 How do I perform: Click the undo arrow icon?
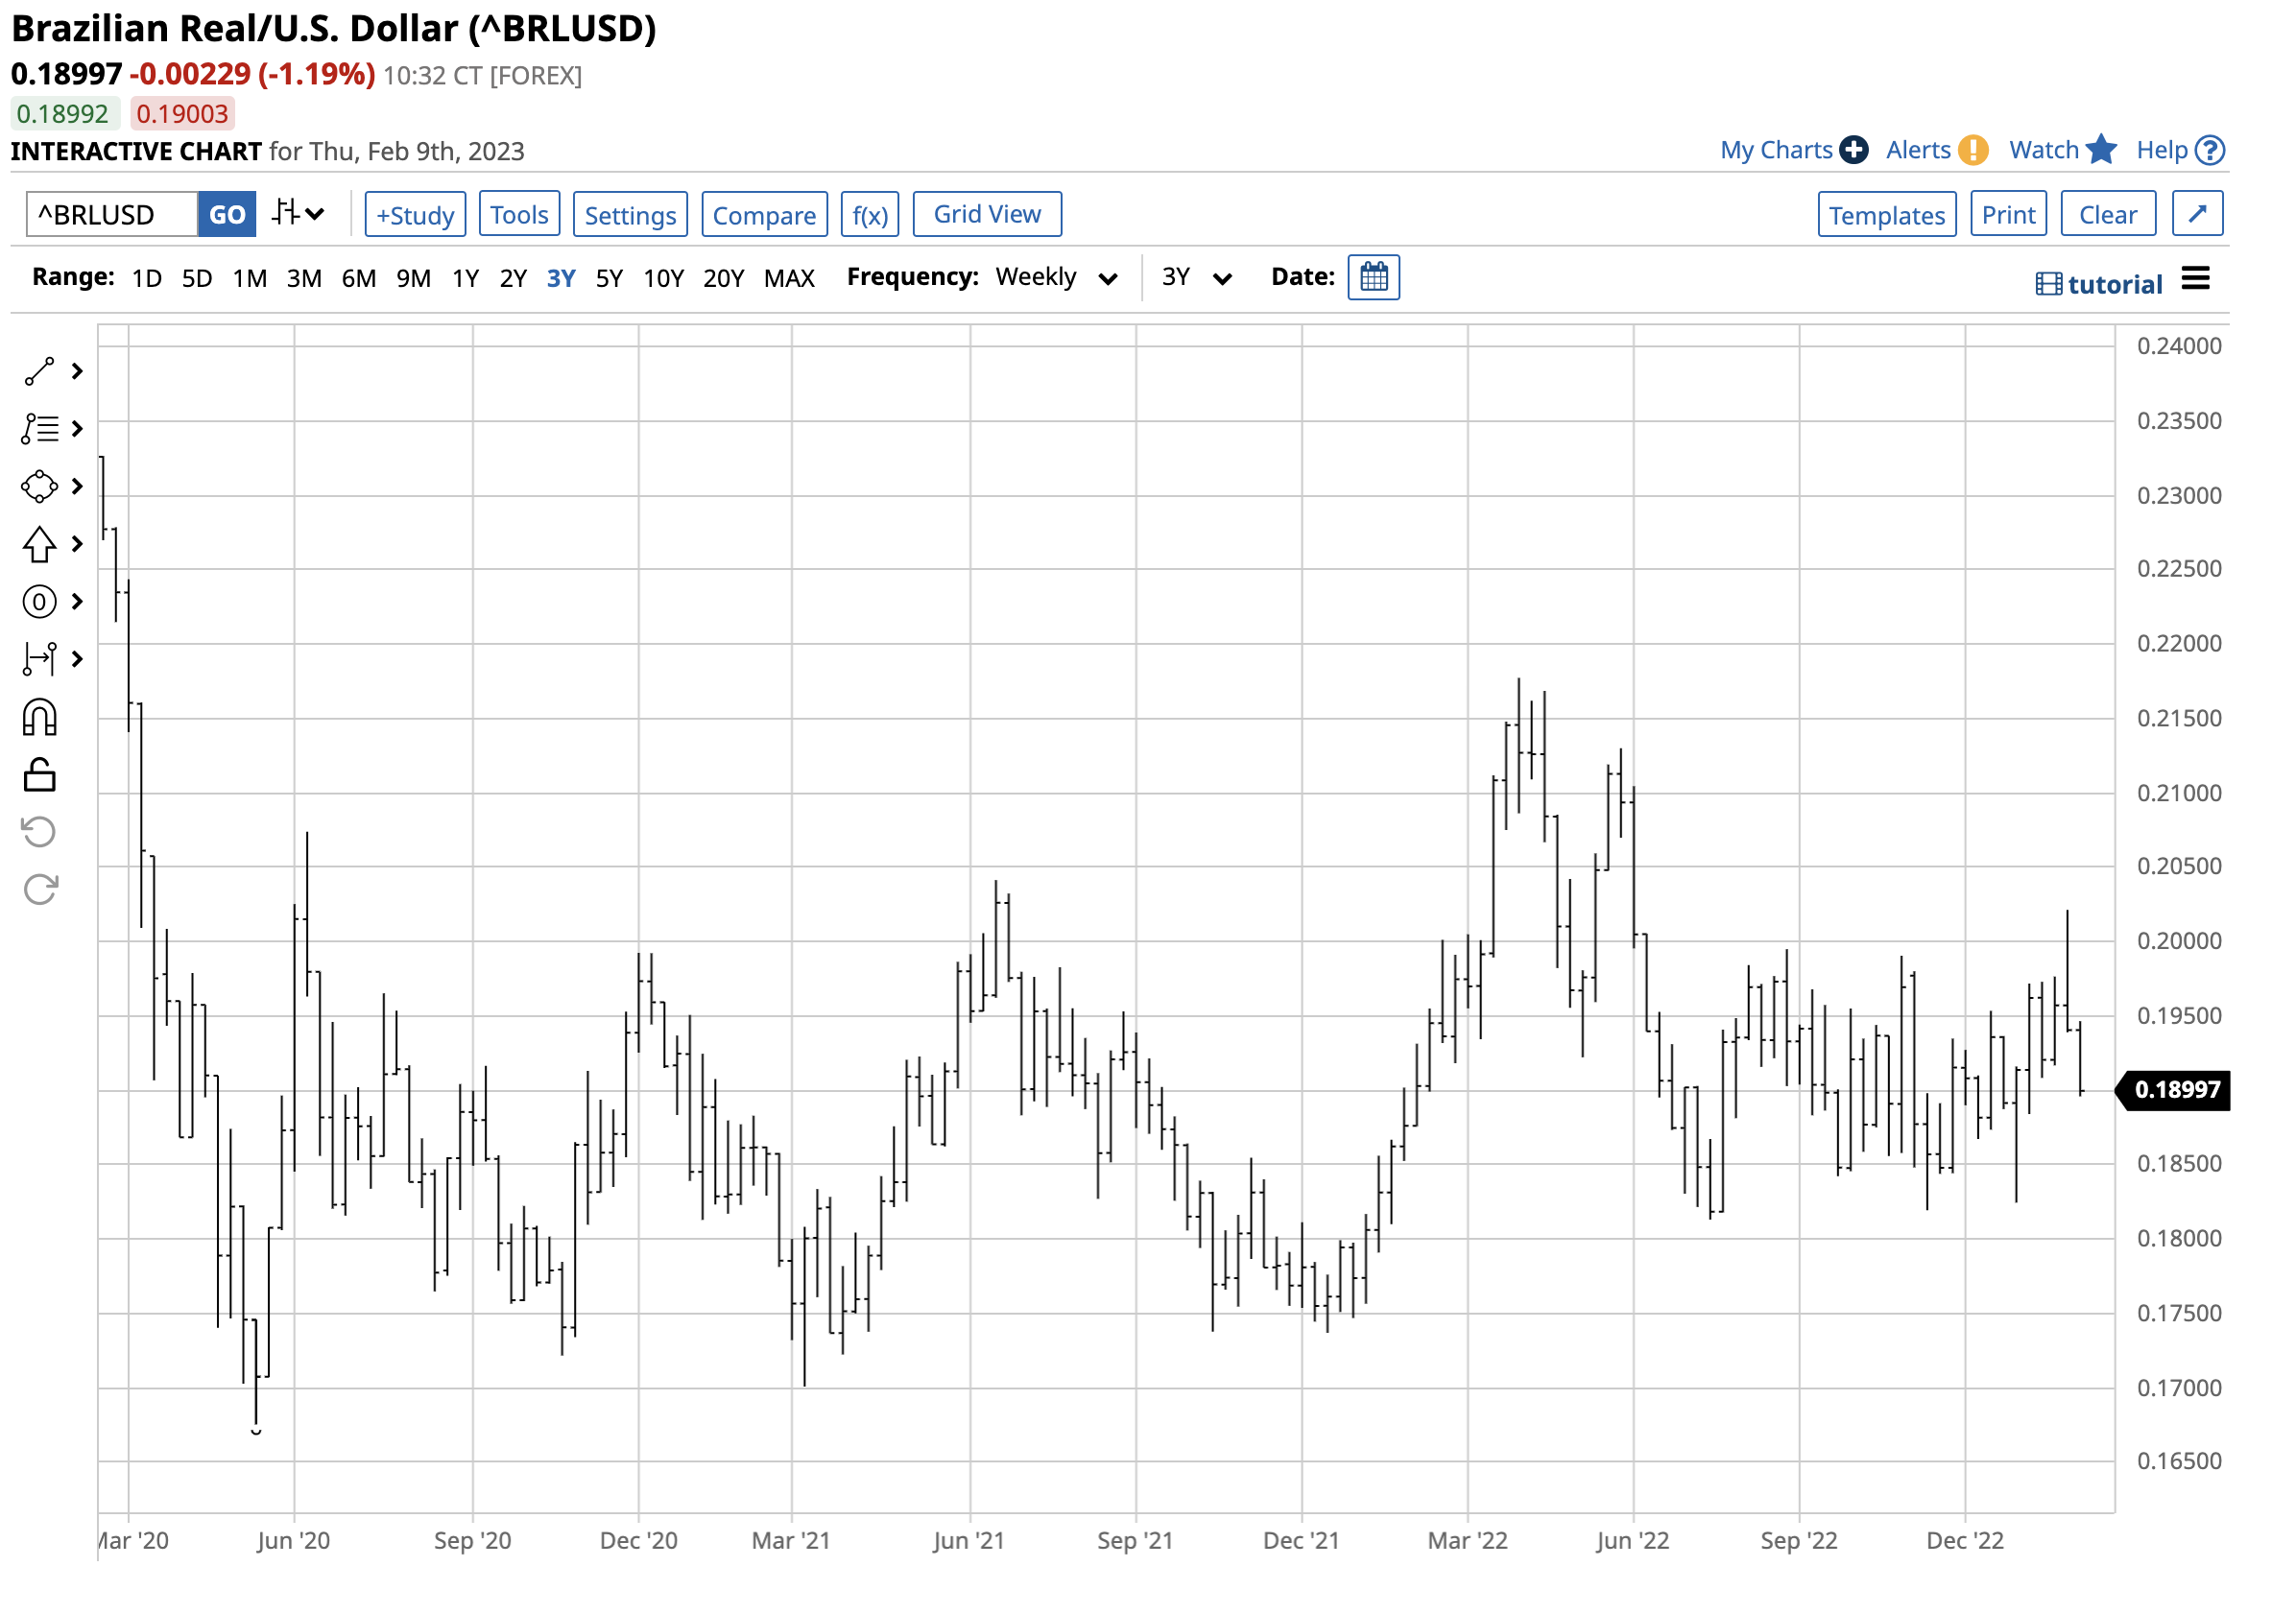pyautogui.click(x=39, y=833)
